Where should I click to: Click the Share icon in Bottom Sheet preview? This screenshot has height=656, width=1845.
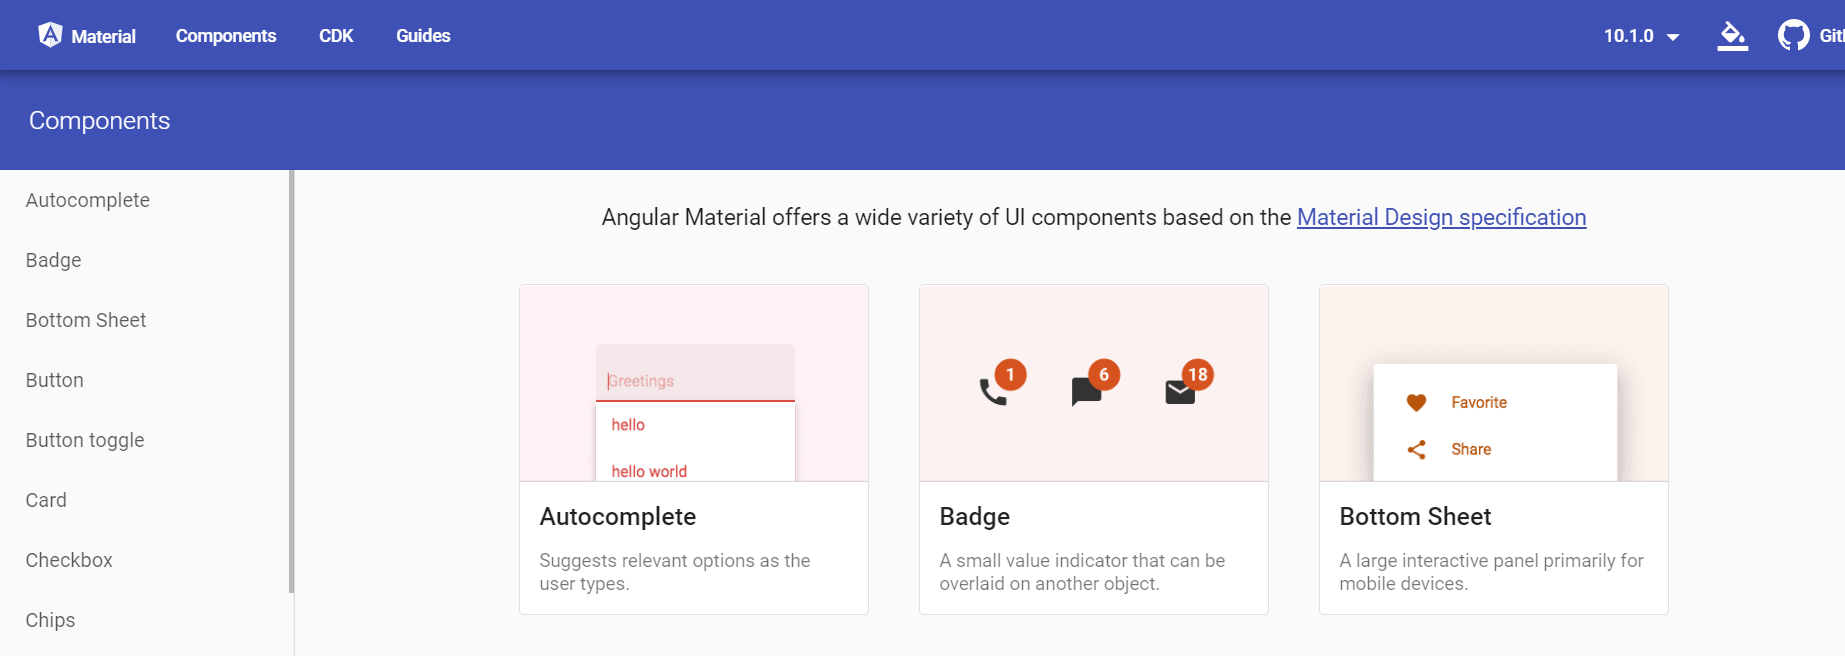tap(1416, 450)
